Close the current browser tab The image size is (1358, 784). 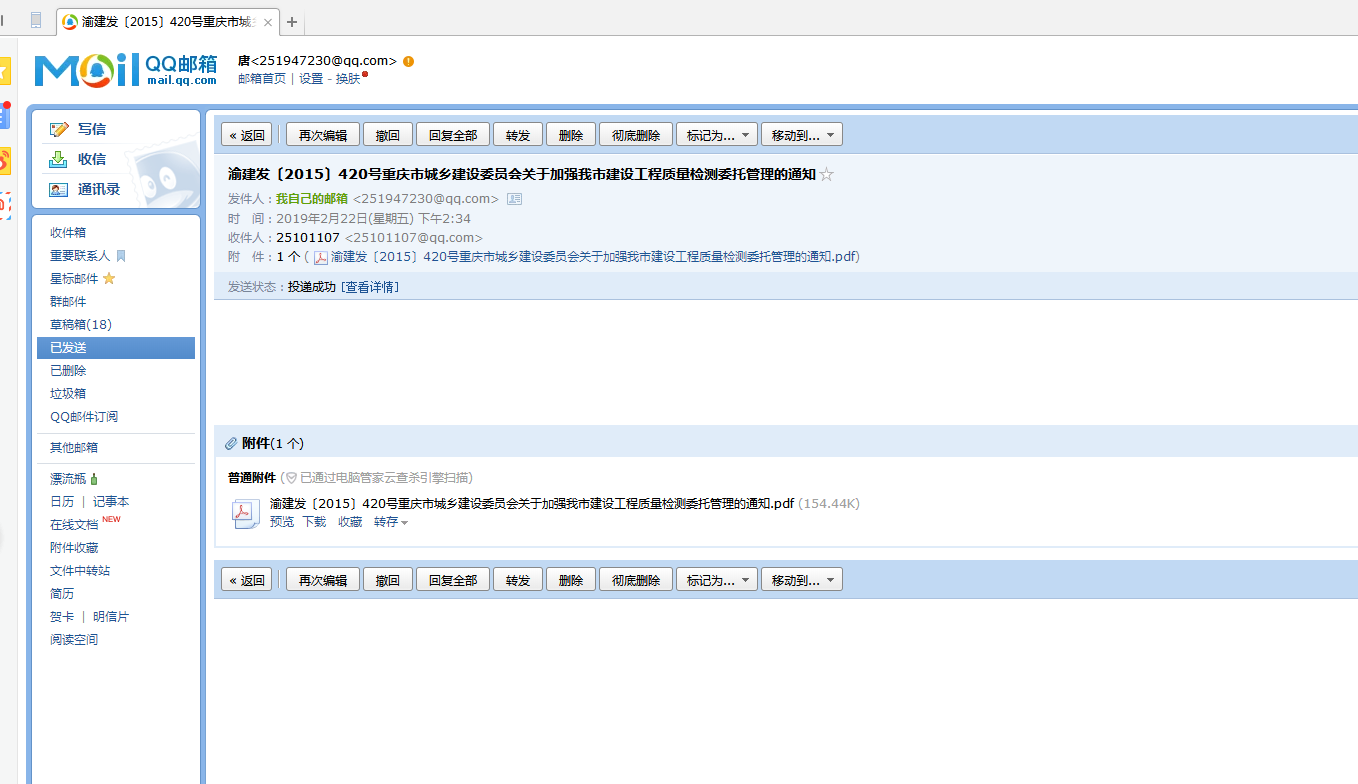point(268,22)
